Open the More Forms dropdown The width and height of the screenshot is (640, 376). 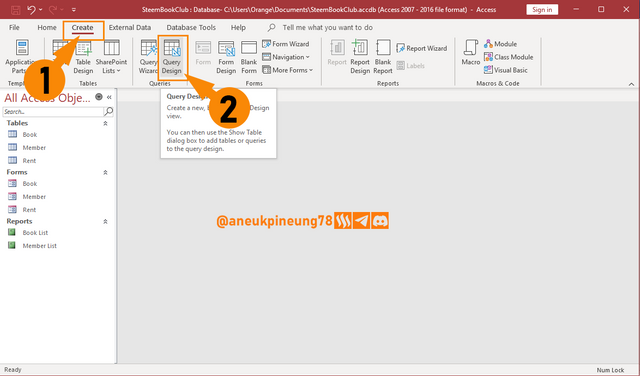point(288,70)
